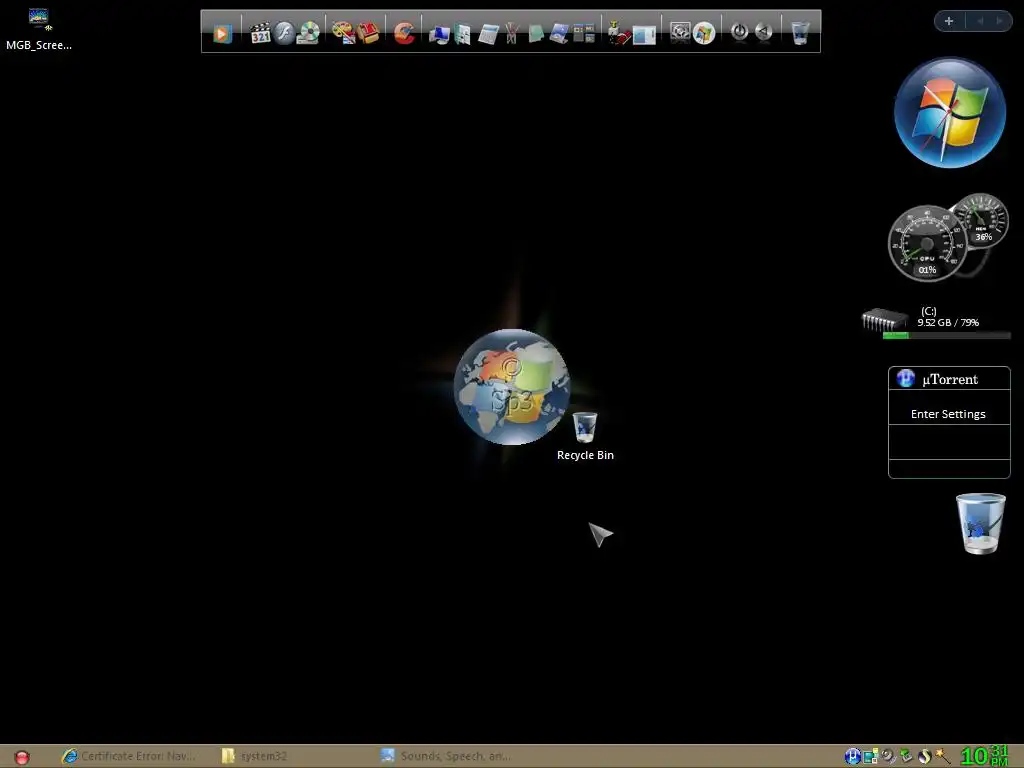Image resolution: width=1024 pixels, height=768 pixels.
Task: Click the sidebar previous gadgets arrow
Action: [980, 21]
